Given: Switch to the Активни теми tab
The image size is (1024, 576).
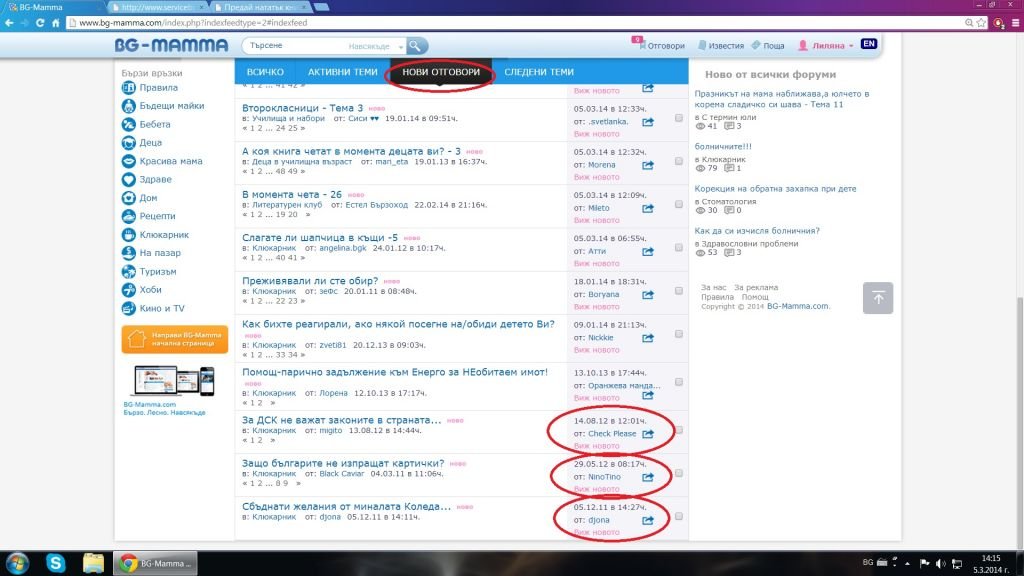Looking at the screenshot, I should 342,72.
